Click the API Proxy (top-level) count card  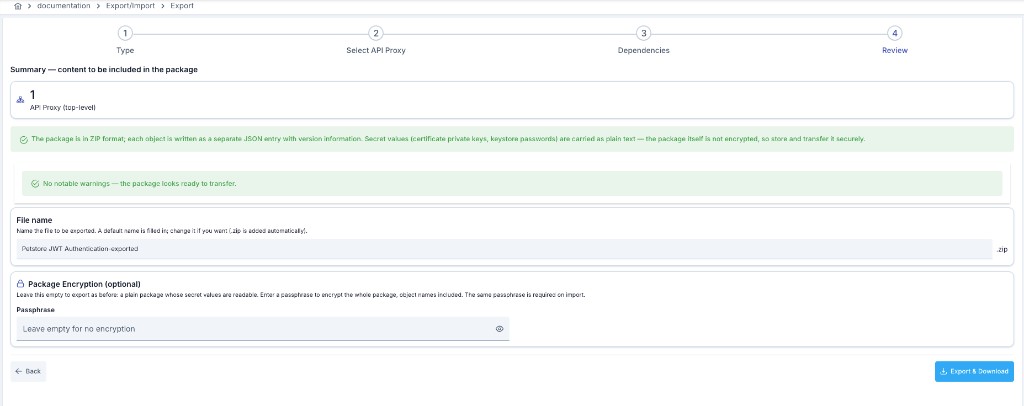[512, 100]
